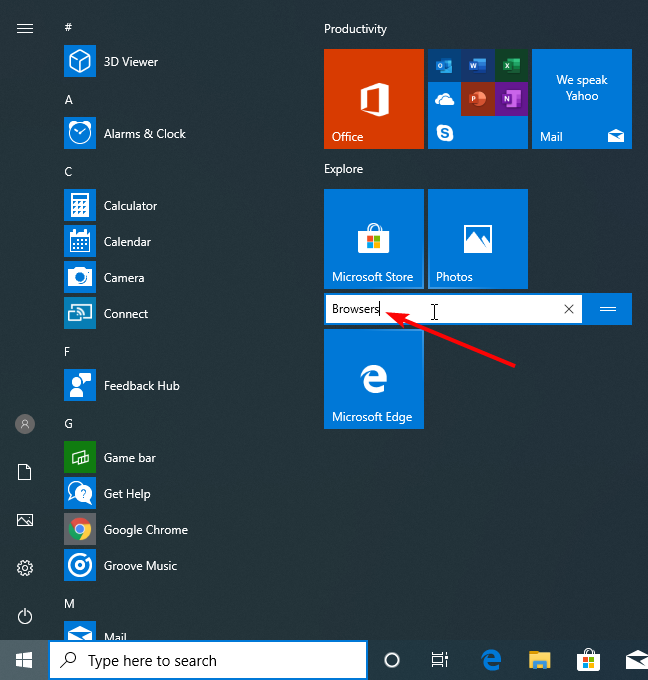This screenshot has width=648, height=680.
Task: Open the Photos tile
Action: pyautogui.click(x=478, y=239)
